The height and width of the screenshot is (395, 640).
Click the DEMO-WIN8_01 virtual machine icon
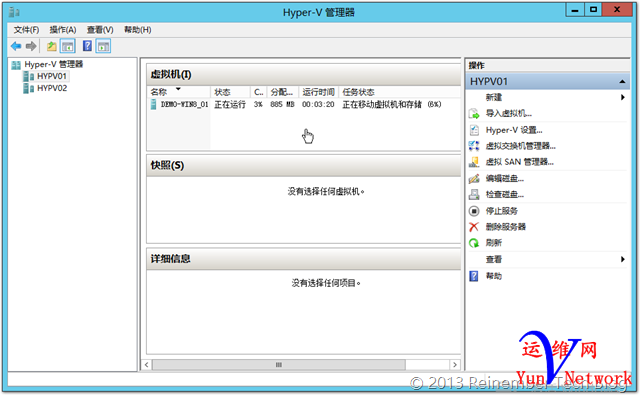pyautogui.click(x=153, y=104)
